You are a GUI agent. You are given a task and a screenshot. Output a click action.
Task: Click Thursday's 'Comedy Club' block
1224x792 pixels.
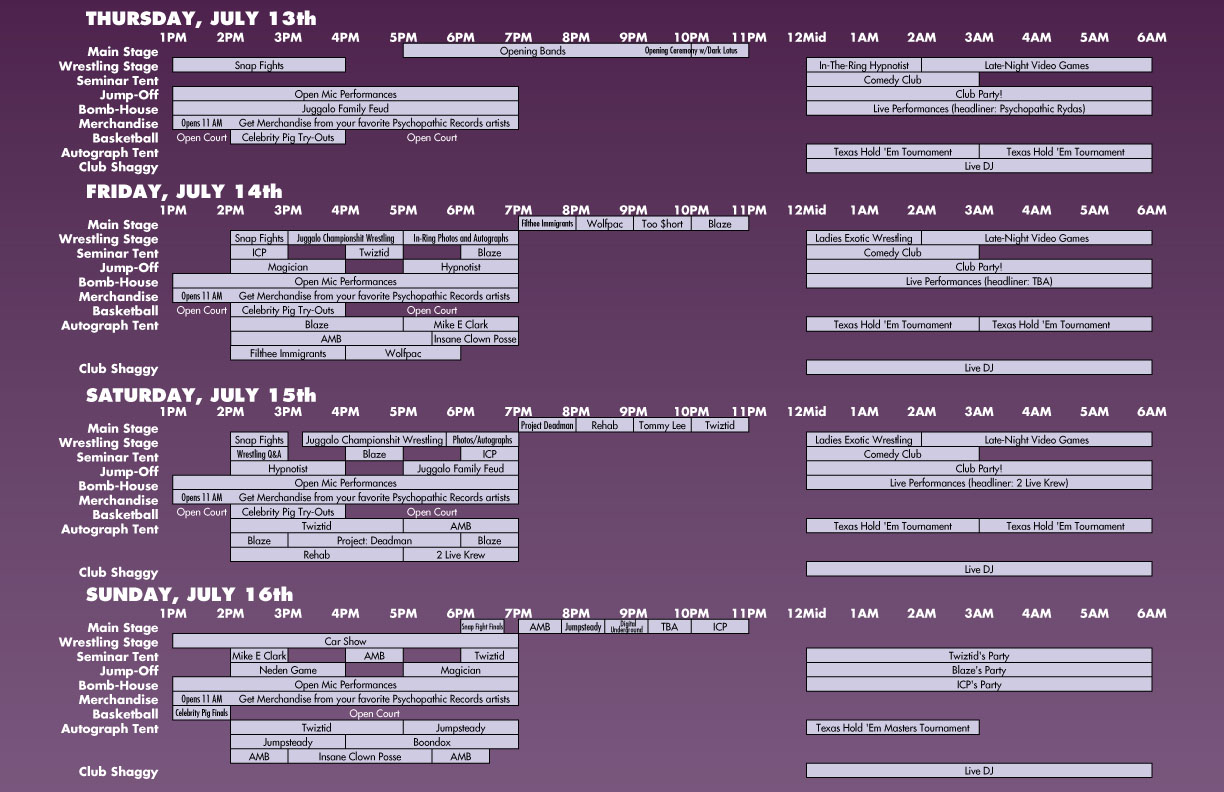pos(893,80)
